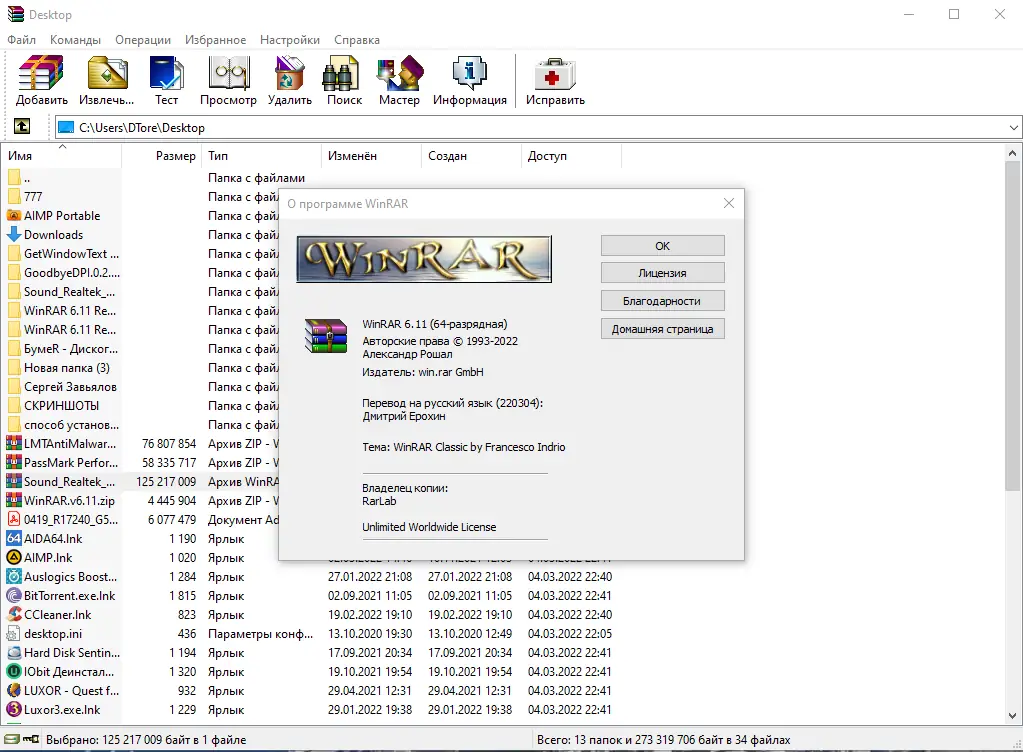Click the Добавить (Add) toolbar icon
The image size is (1023, 752).
[41, 81]
